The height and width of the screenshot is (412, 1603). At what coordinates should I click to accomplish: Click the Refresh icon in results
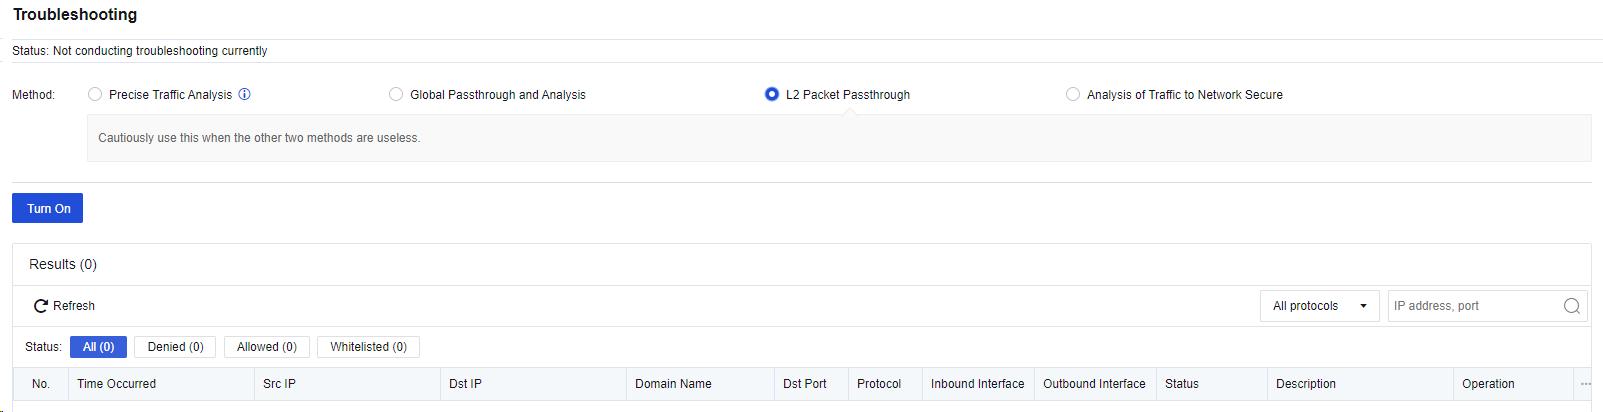coord(41,306)
